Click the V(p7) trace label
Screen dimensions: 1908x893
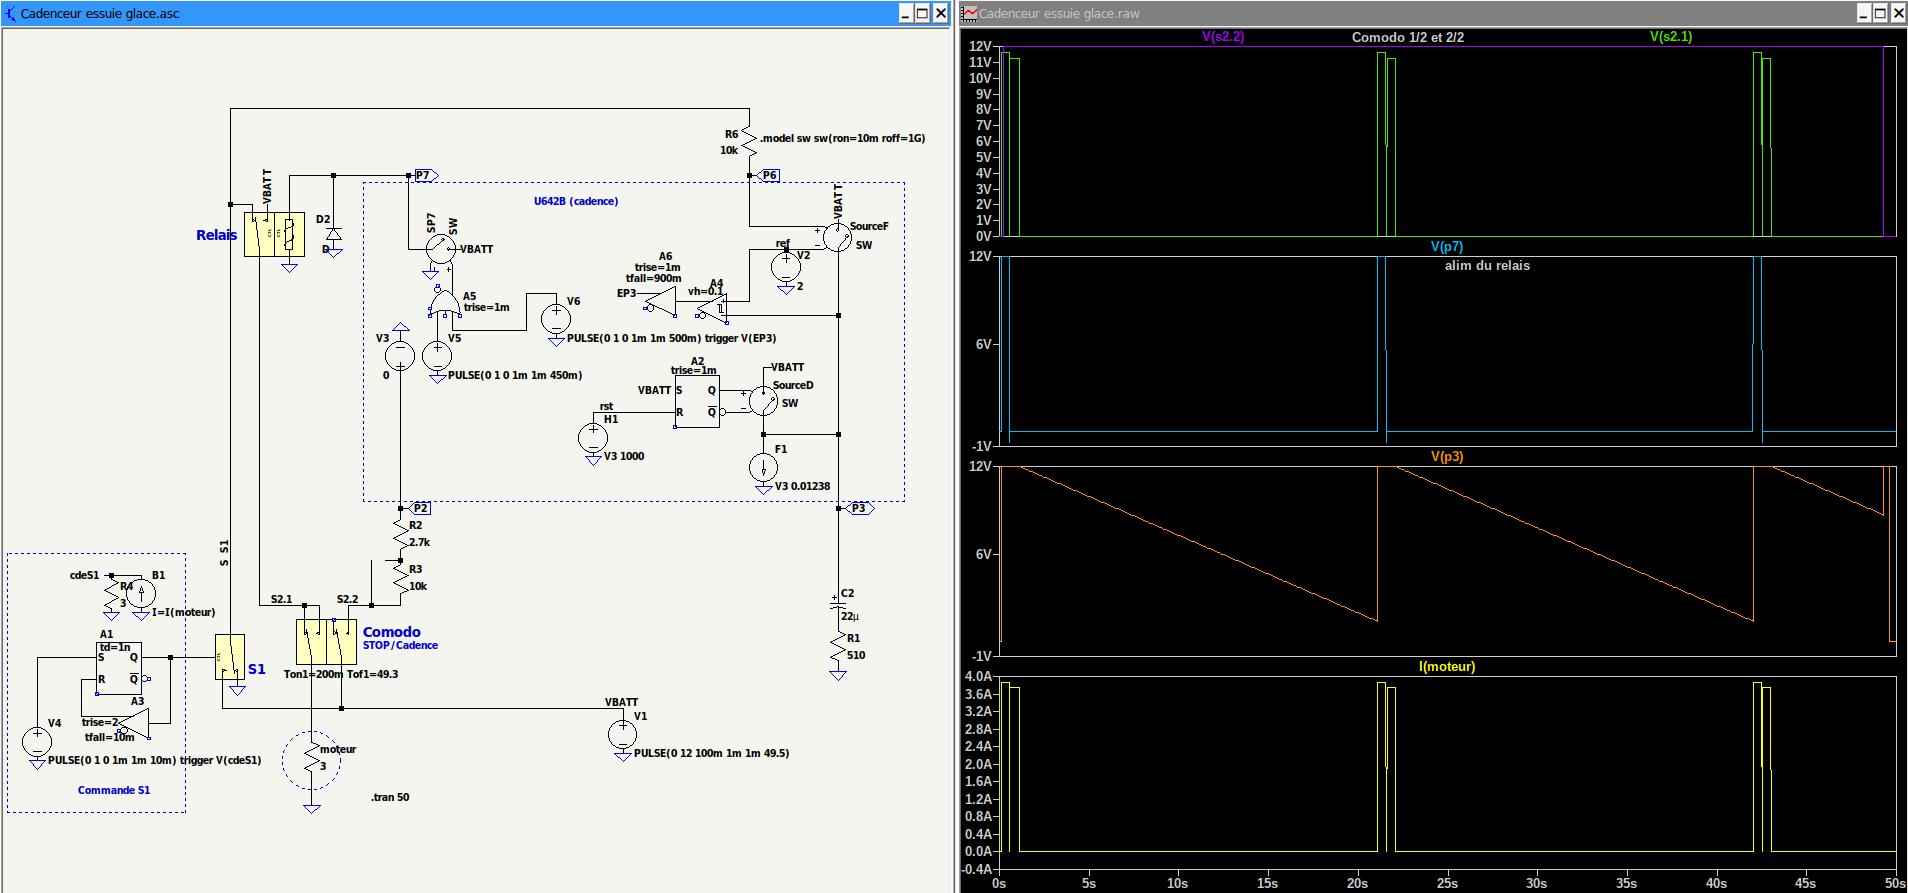(x=1446, y=247)
